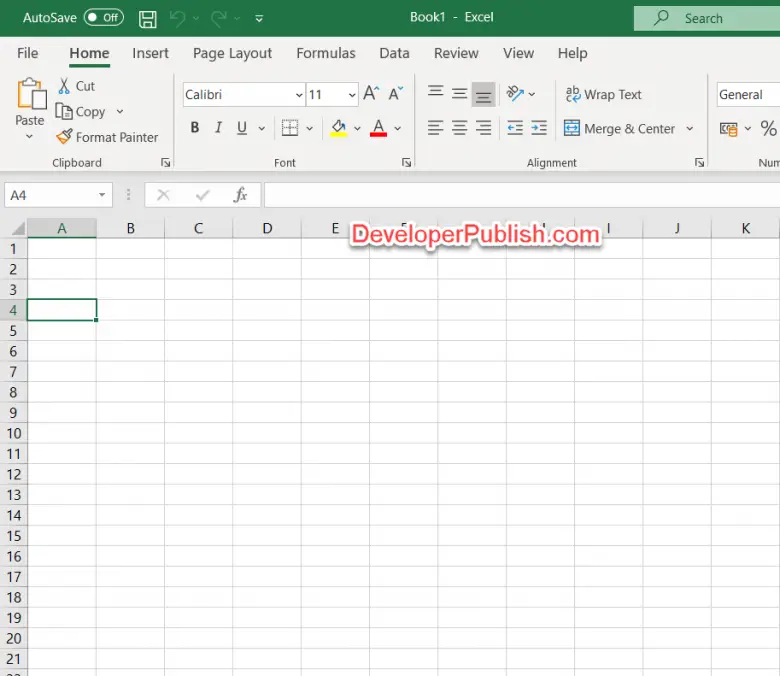Click the Center align icon
The image size is (780, 676).
point(459,128)
